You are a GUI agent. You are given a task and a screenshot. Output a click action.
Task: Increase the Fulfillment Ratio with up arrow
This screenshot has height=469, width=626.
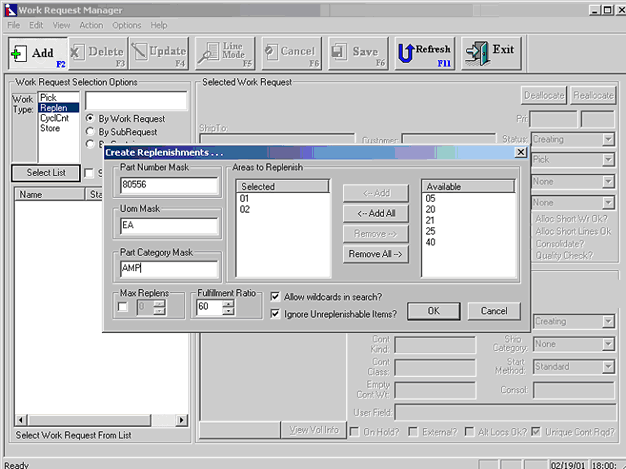click(228, 303)
